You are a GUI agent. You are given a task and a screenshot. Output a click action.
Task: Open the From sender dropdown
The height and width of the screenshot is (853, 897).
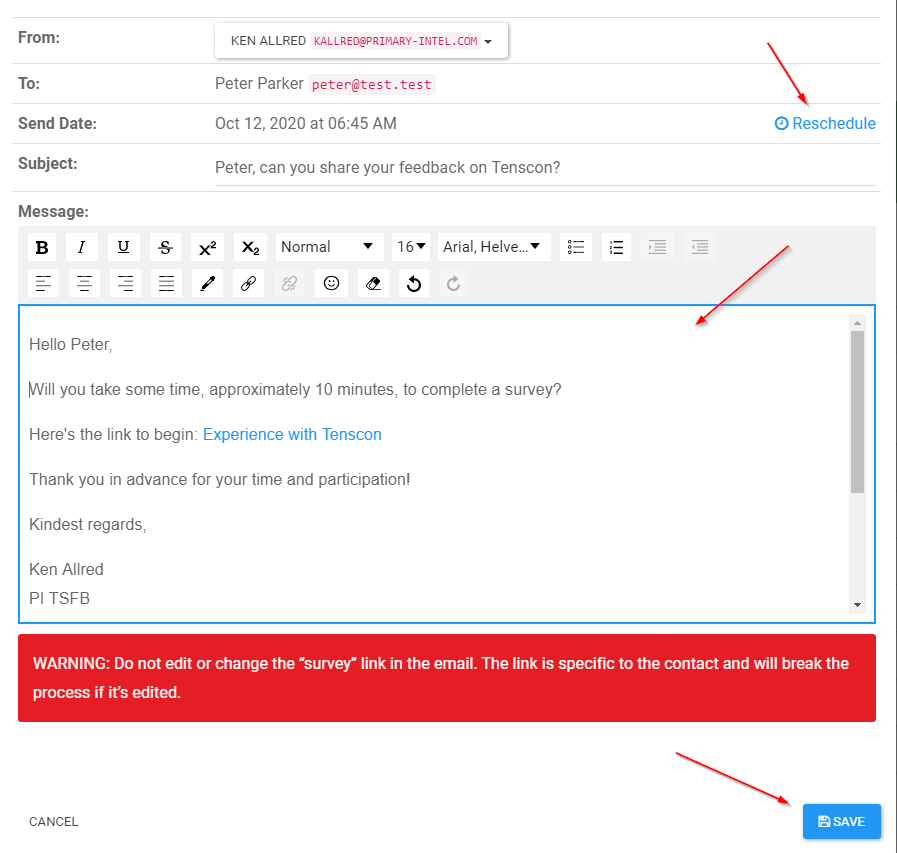[361, 41]
